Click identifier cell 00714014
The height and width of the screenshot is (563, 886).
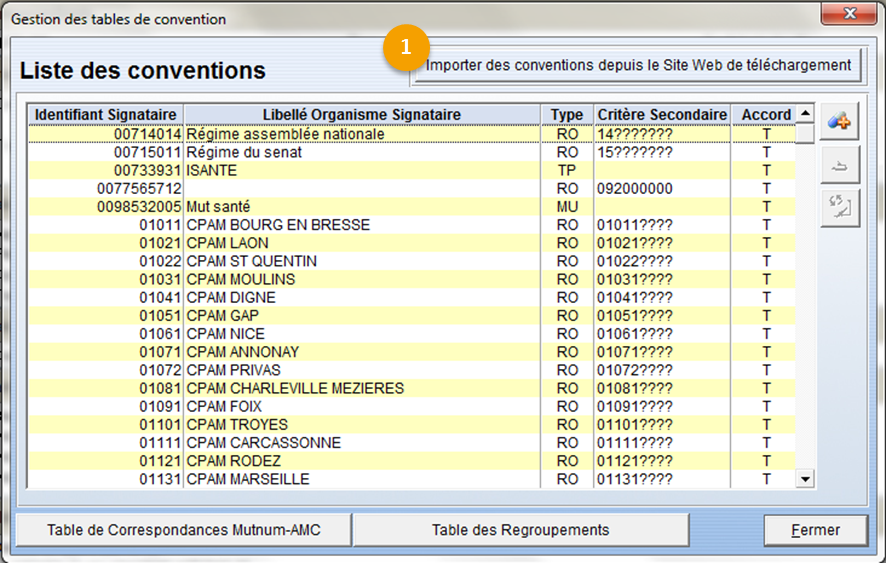coord(106,134)
